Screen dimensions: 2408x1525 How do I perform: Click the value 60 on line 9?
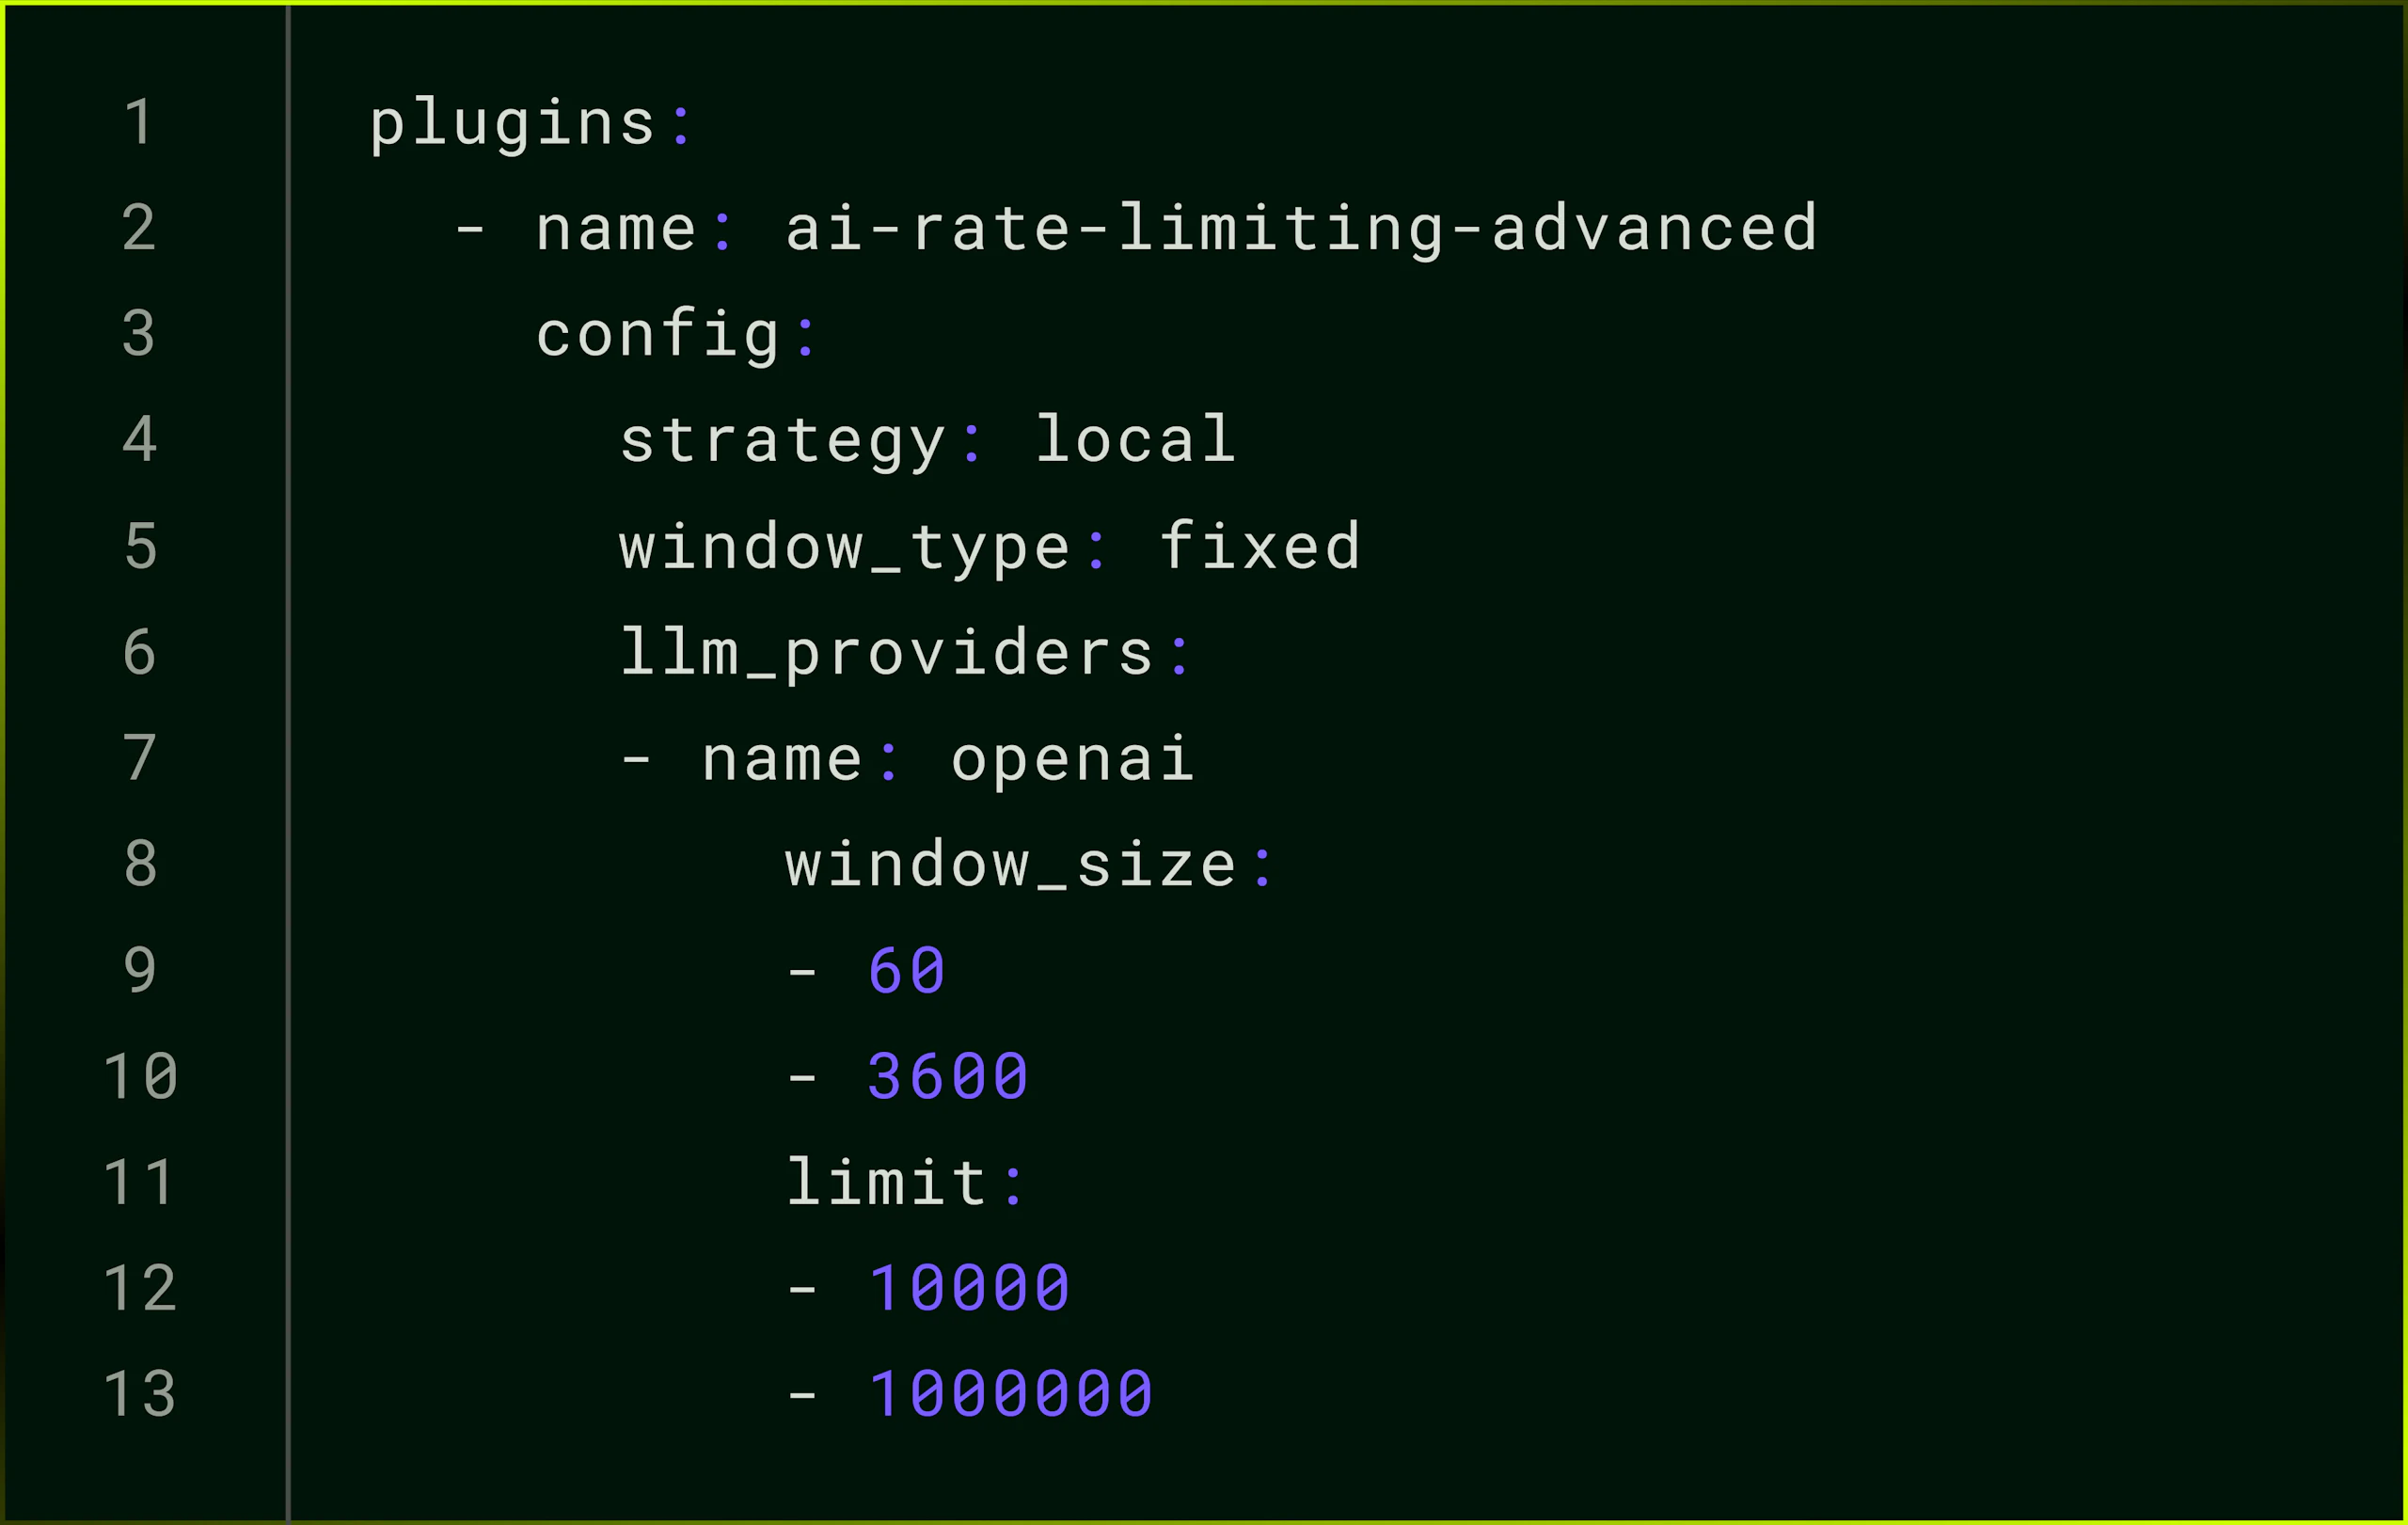point(907,970)
